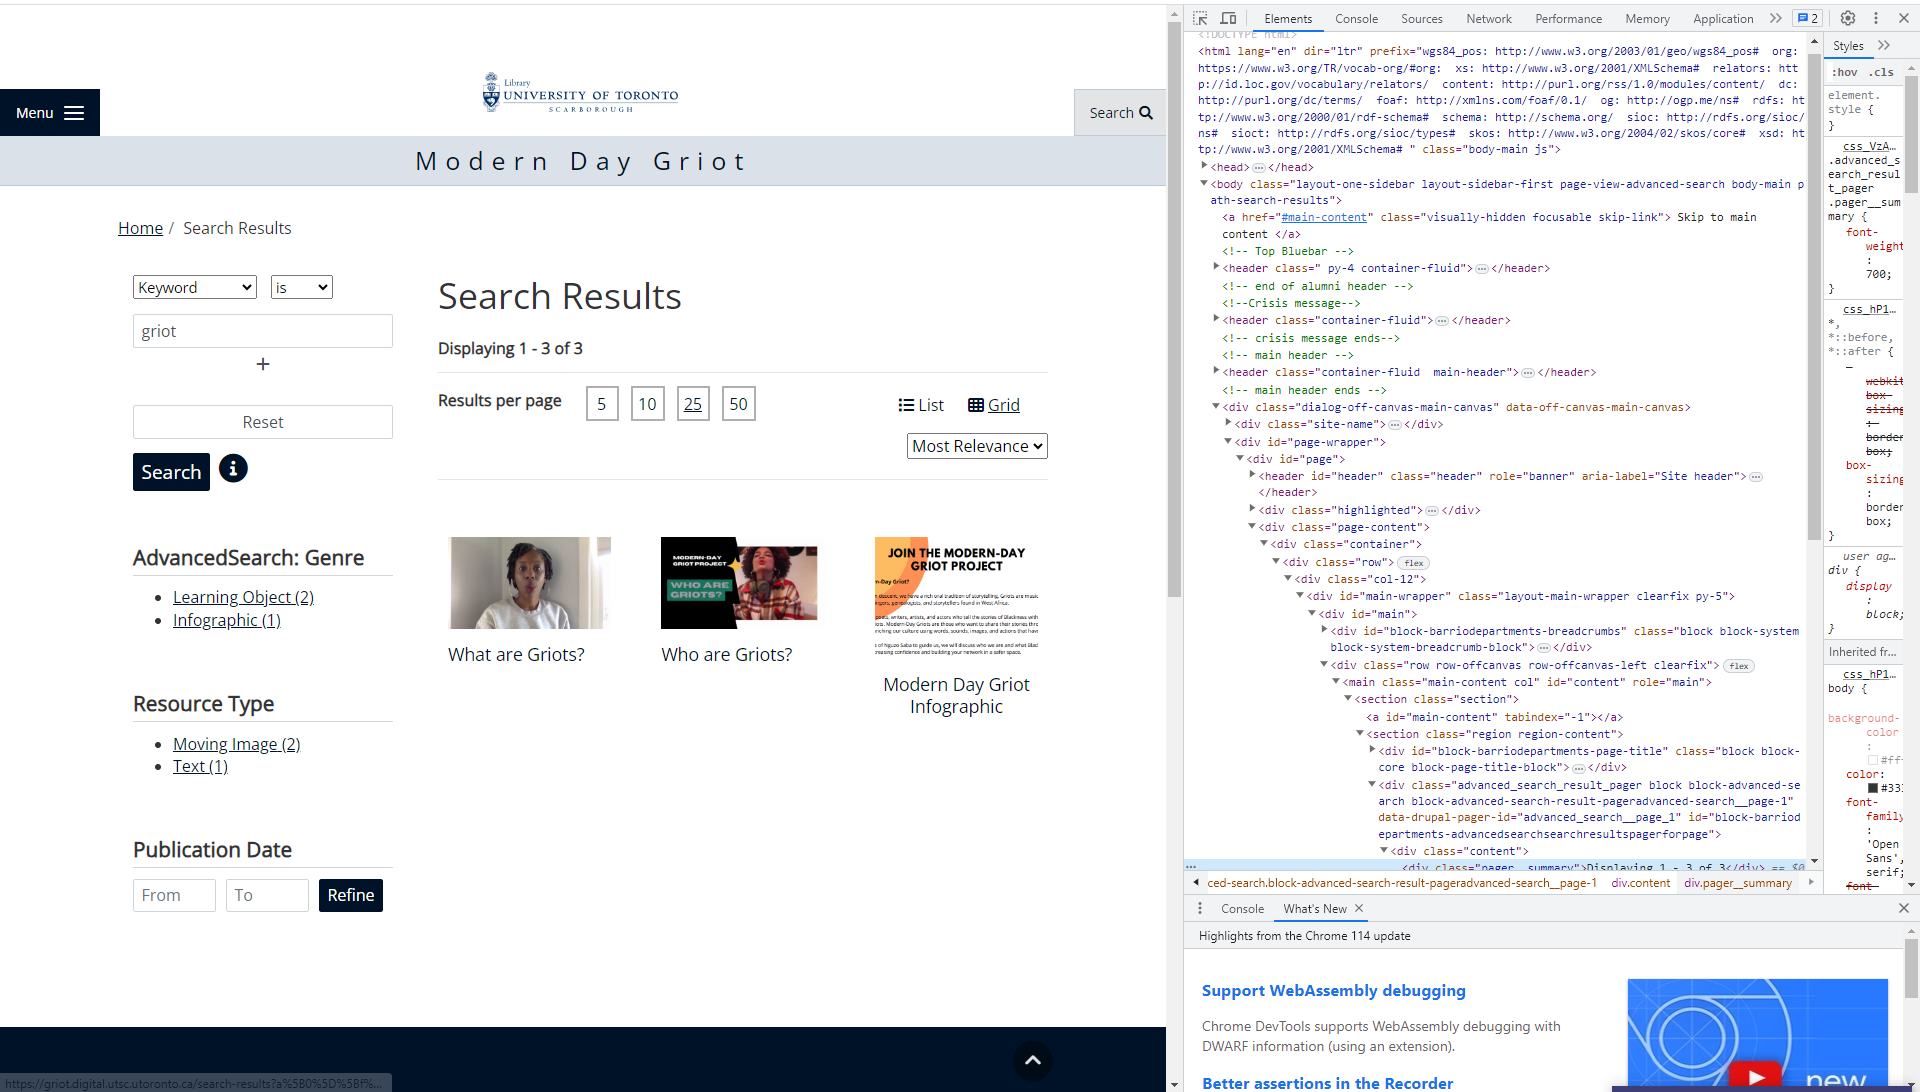Set results per page to 5
The width and height of the screenshot is (1920, 1092).
tap(602, 404)
